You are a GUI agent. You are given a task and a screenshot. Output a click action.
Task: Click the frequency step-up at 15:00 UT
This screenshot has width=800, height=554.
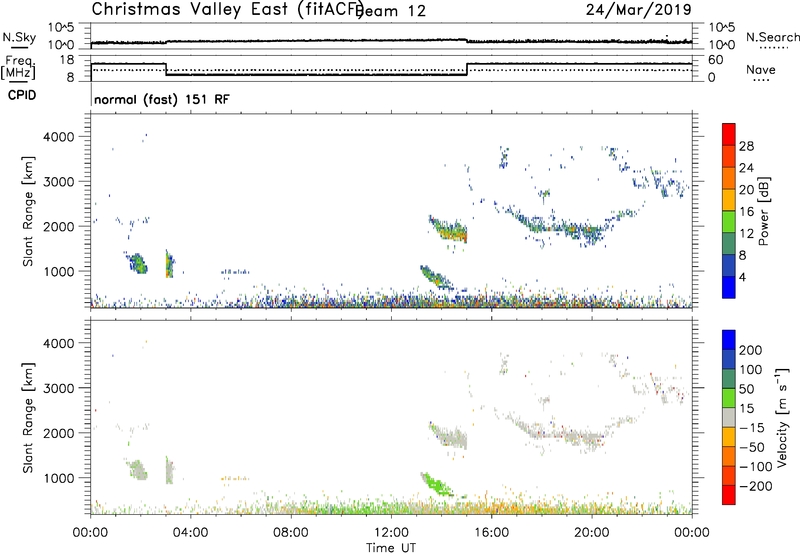point(467,69)
